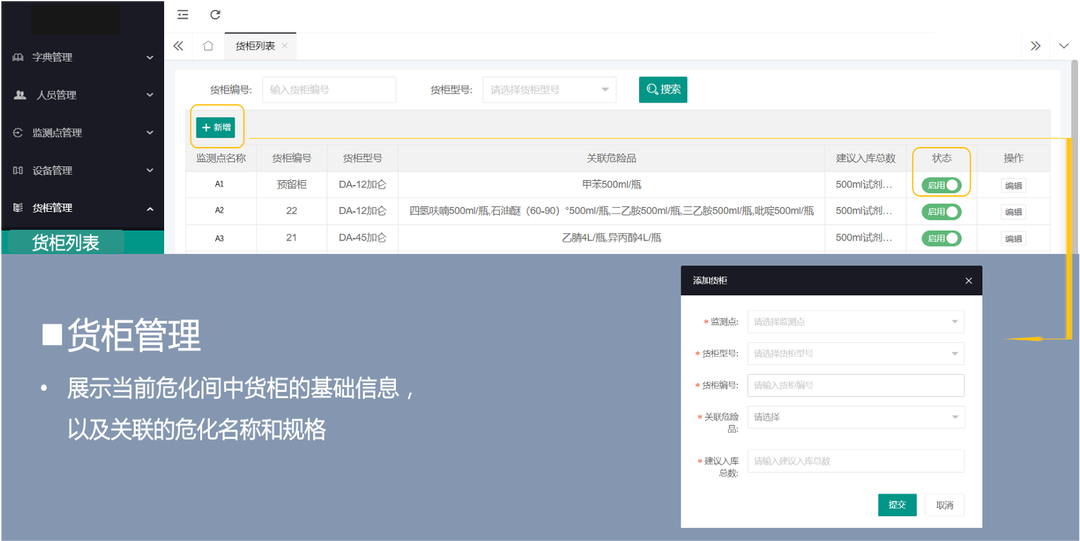This screenshot has width=1080, height=541.
Task: Close the 添加货柜 dialog
Action: click(x=968, y=280)
